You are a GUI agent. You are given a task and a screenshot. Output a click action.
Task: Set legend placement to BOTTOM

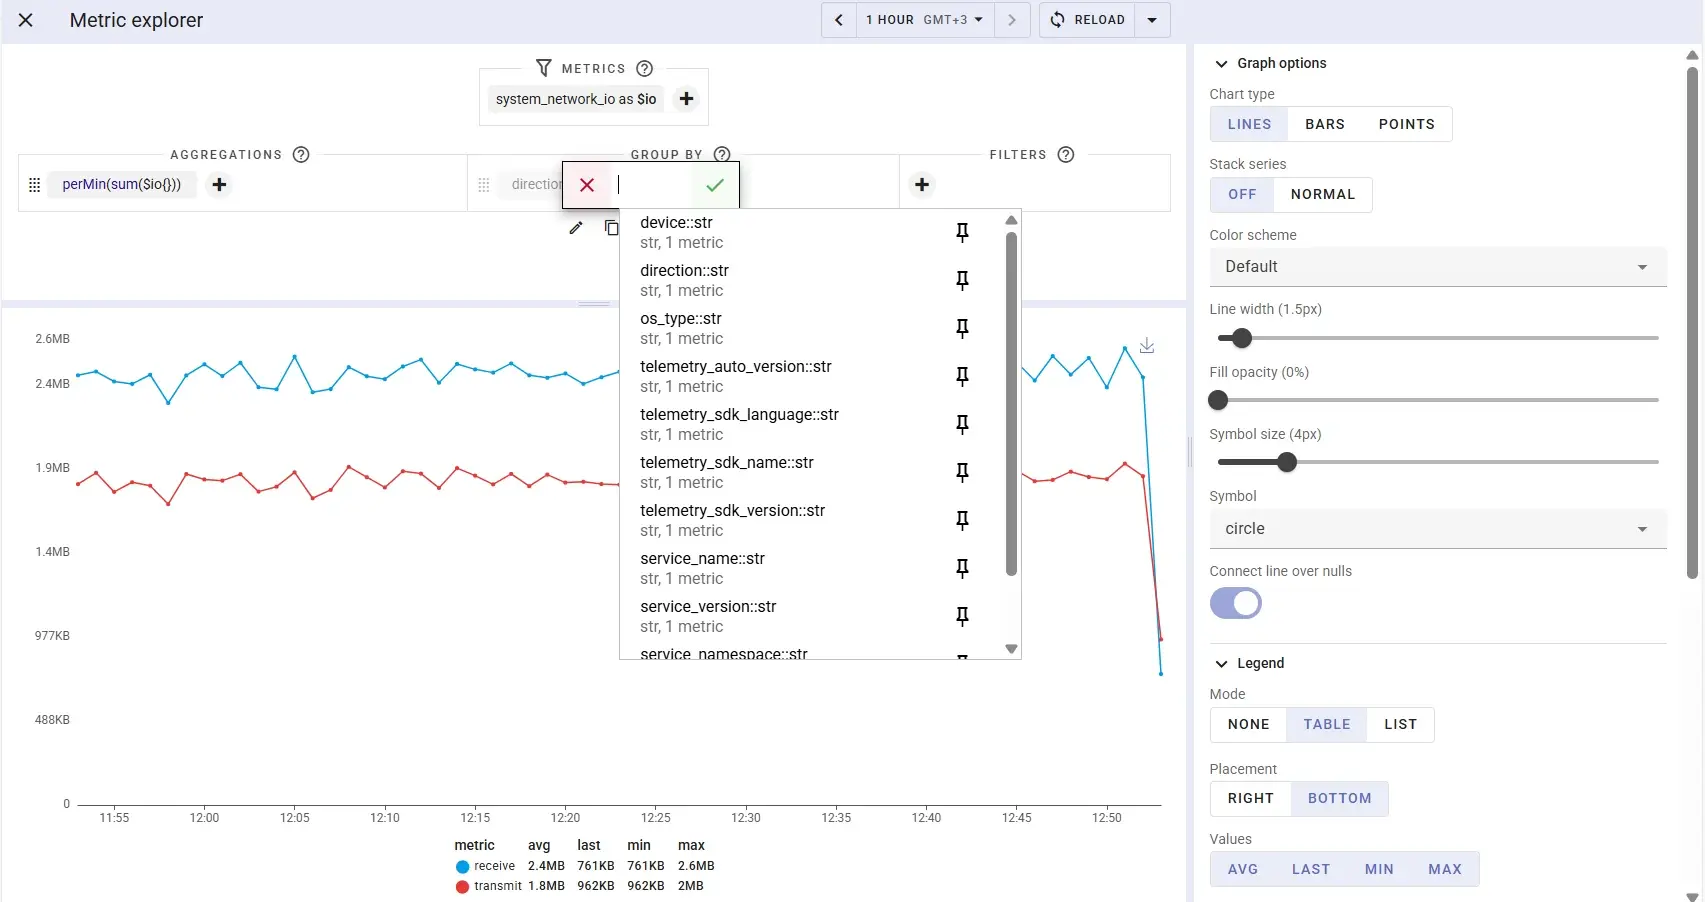point(1339,798)
